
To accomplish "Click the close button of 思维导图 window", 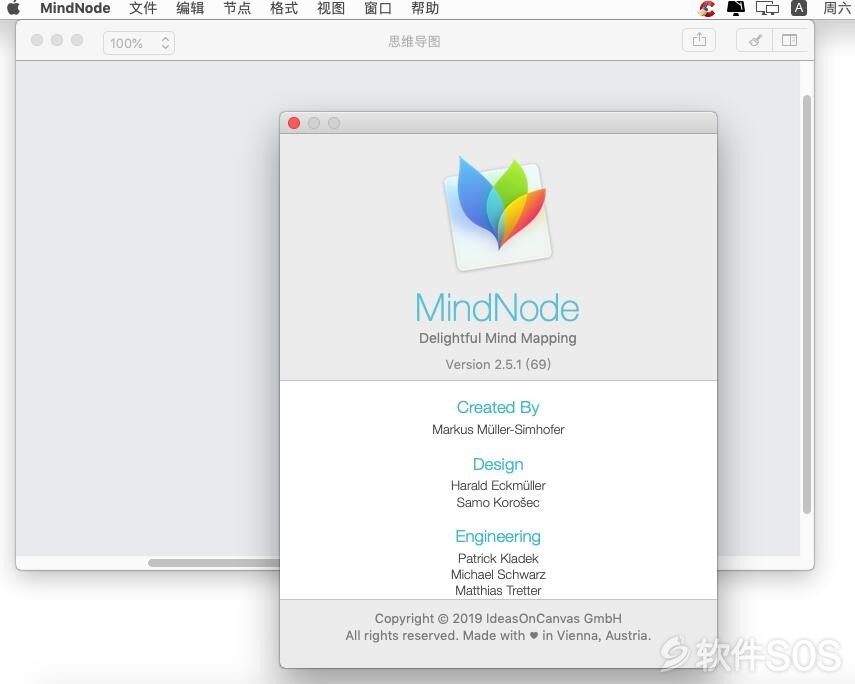I will 37,40.
